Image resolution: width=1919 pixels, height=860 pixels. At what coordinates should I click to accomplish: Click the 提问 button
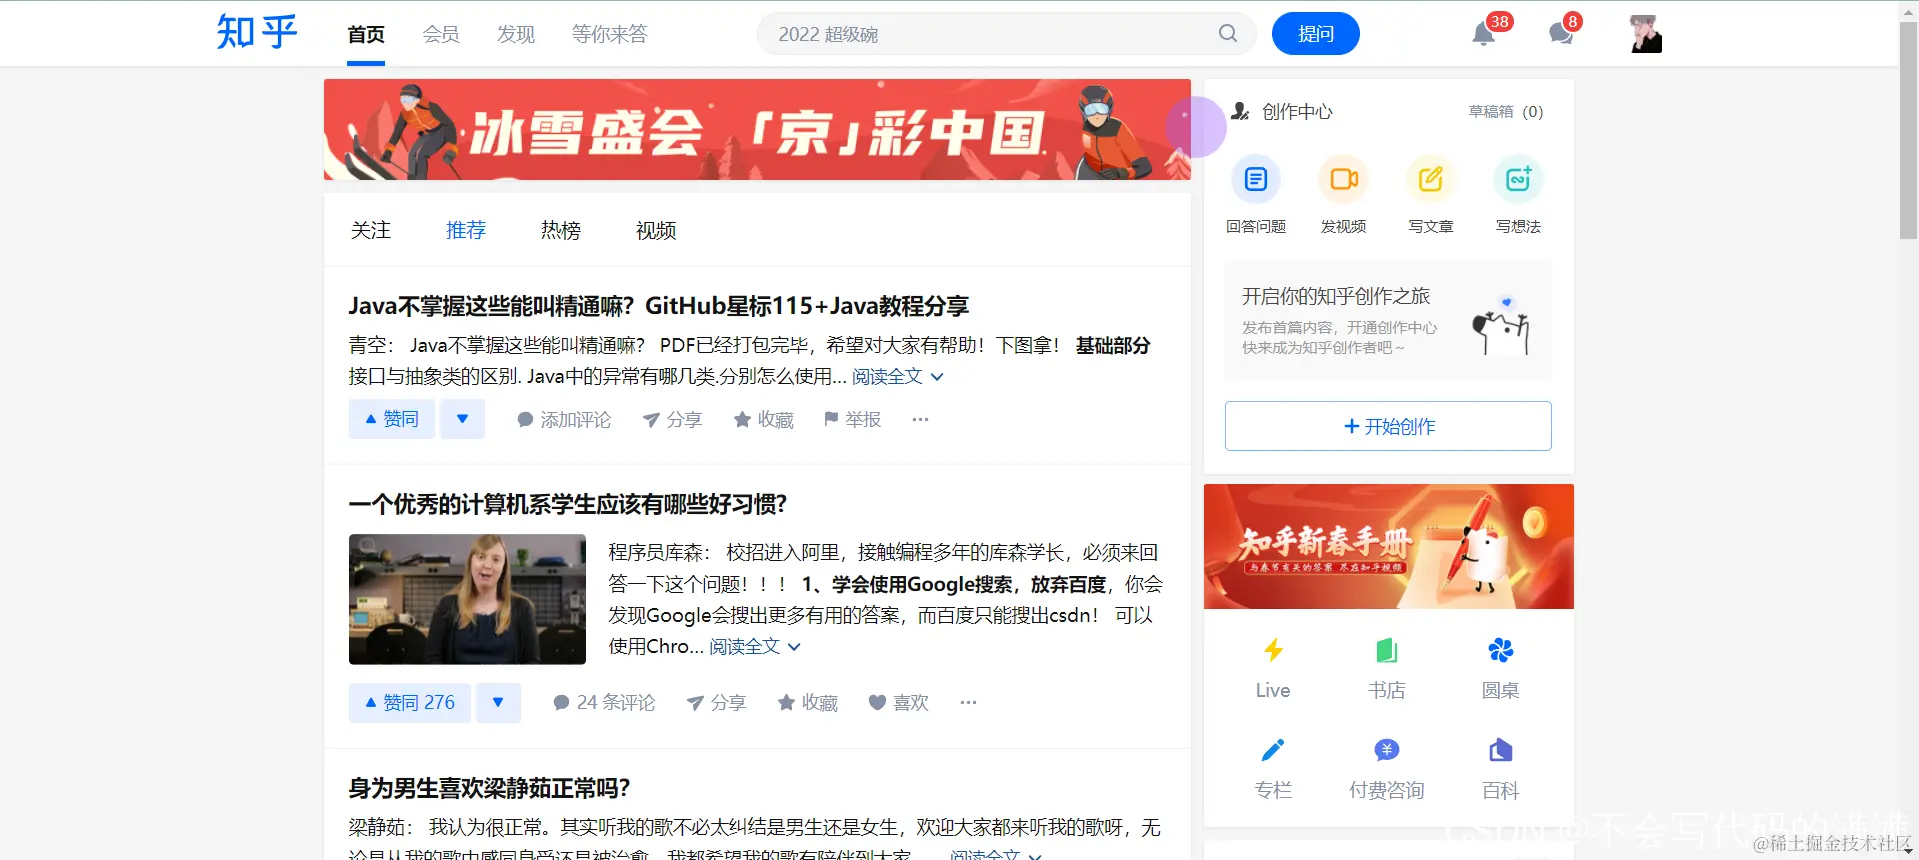pos(1316,34)
